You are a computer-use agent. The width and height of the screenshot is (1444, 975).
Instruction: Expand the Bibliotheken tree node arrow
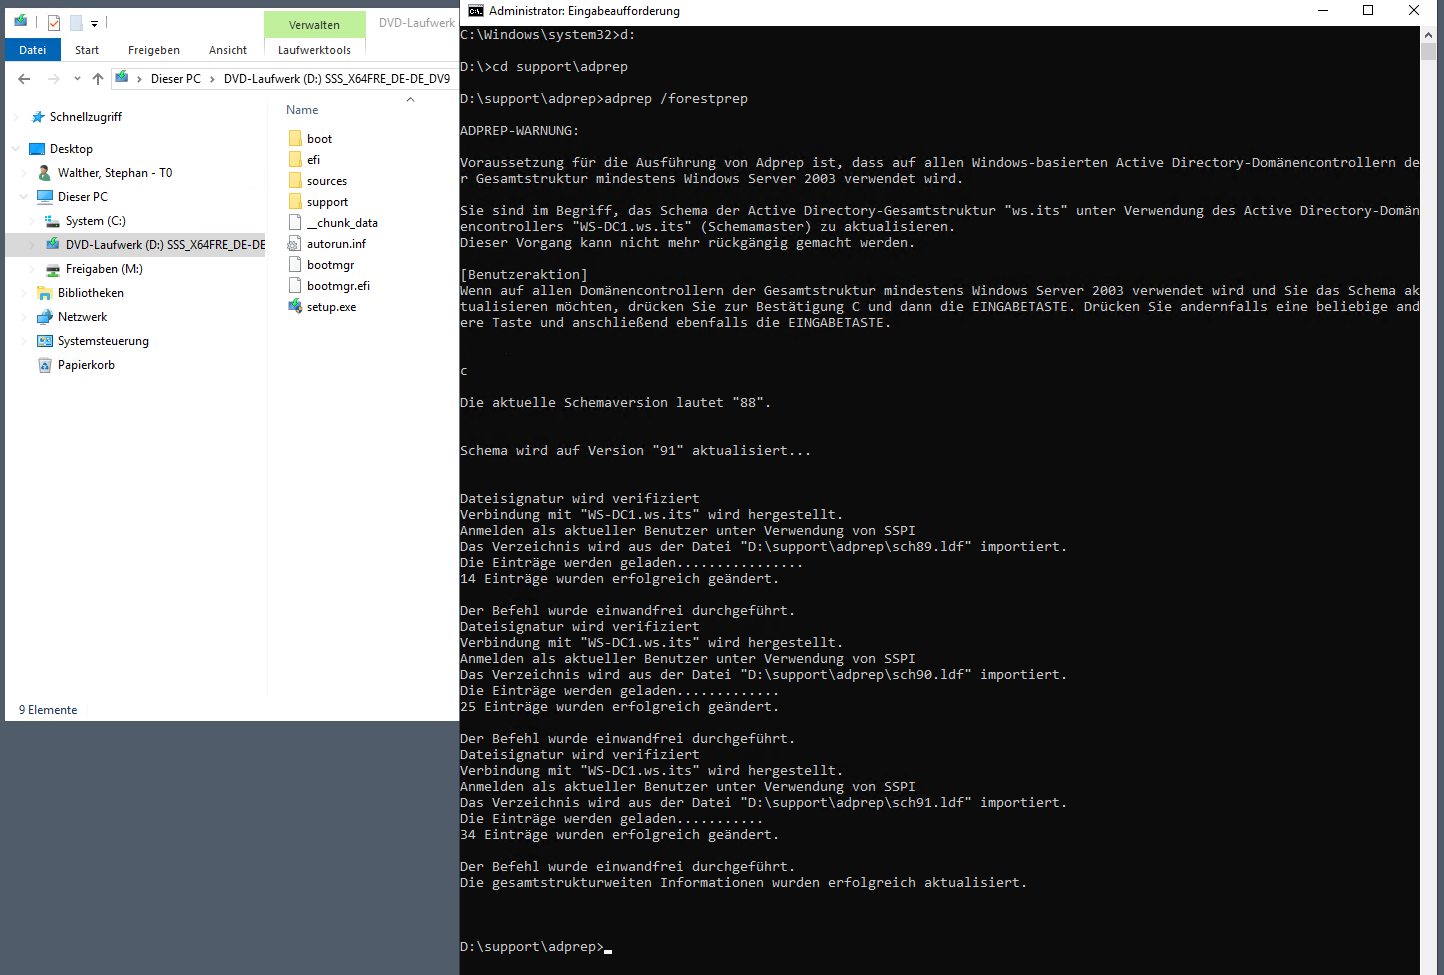24,293
